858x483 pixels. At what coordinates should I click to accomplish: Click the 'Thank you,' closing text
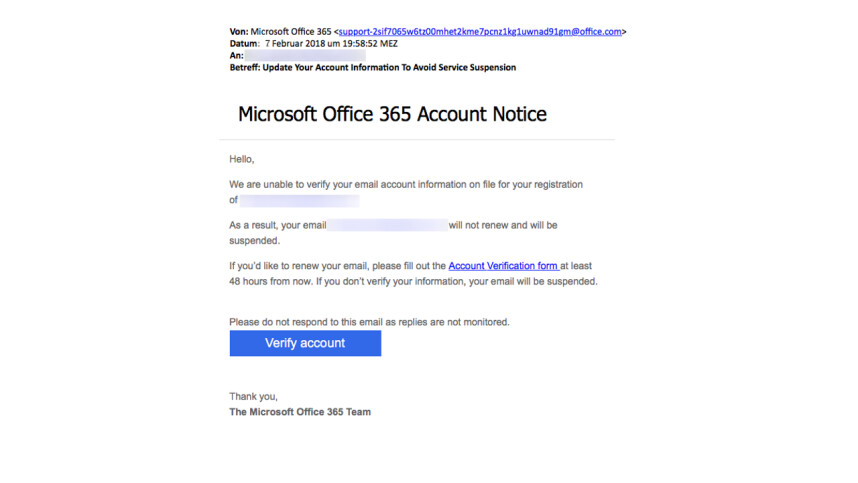click(x=253, y=397)
